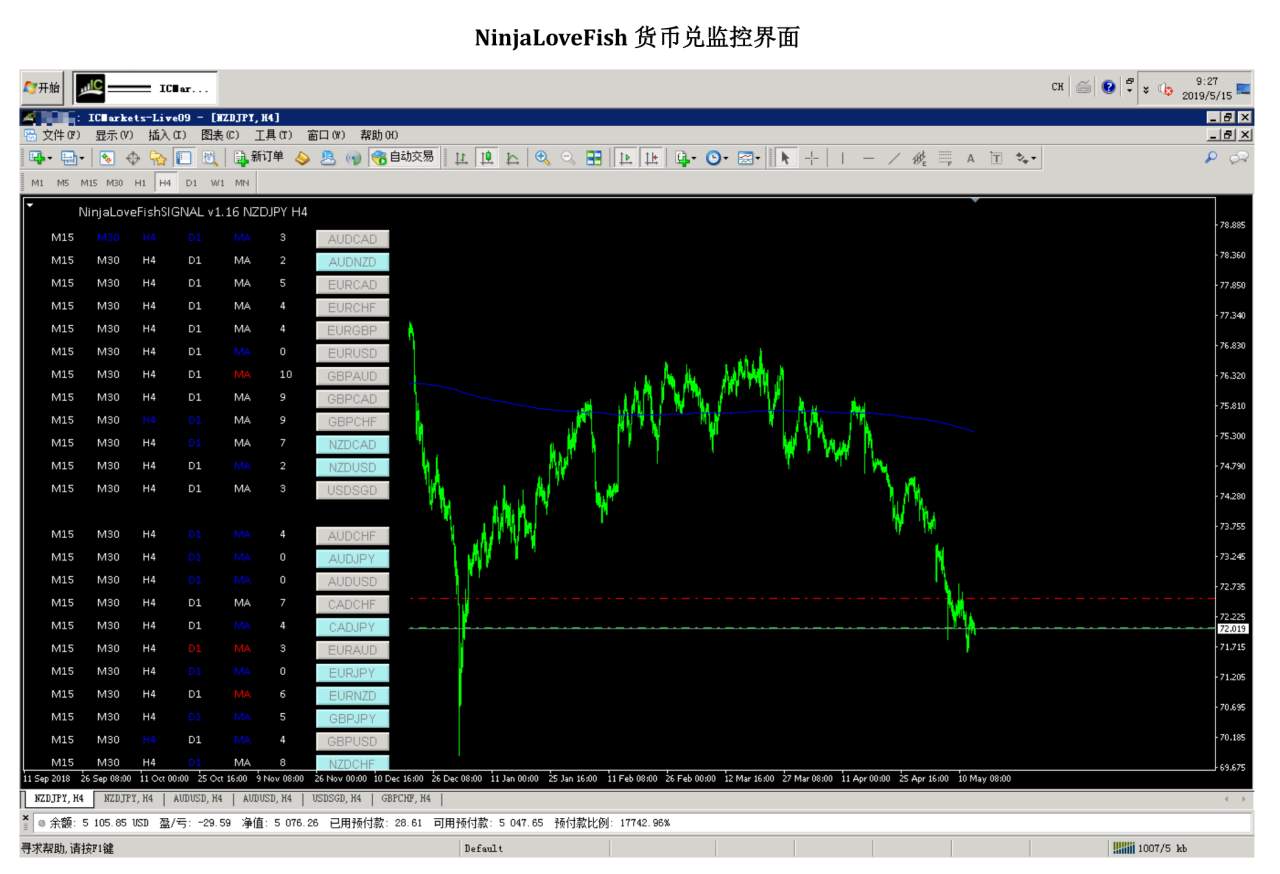
Task: Switch timeframe to MN
Action: (242, 183)
